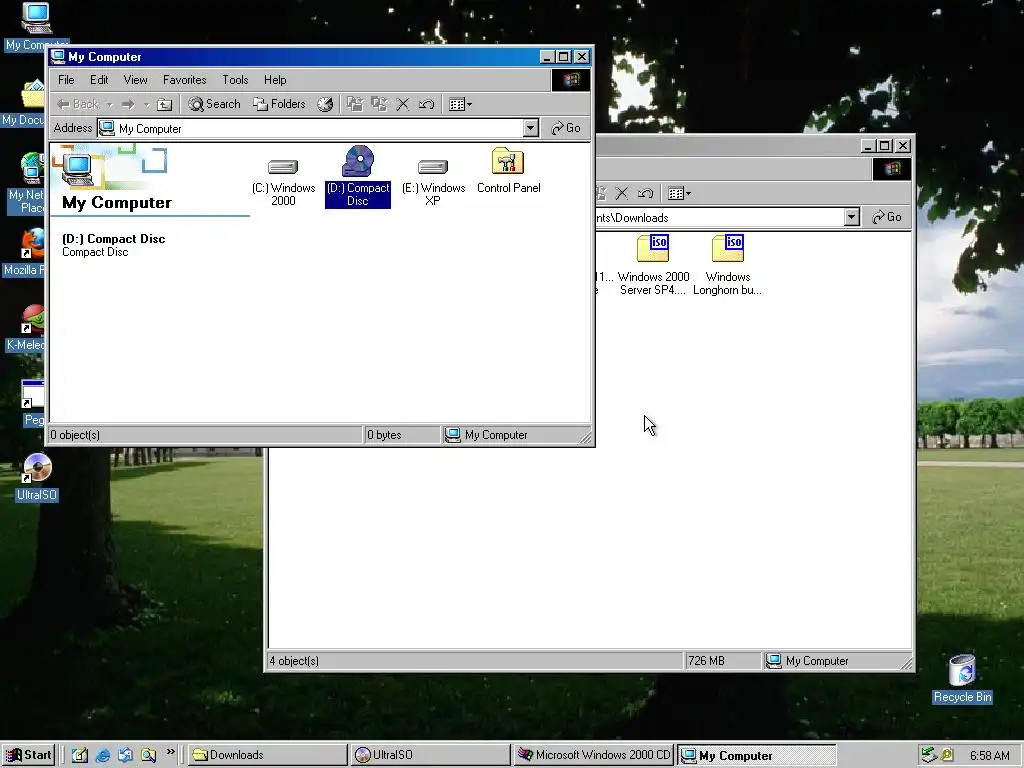Open the View menu
Screen dimensions: 1024x768
point(135,80)
